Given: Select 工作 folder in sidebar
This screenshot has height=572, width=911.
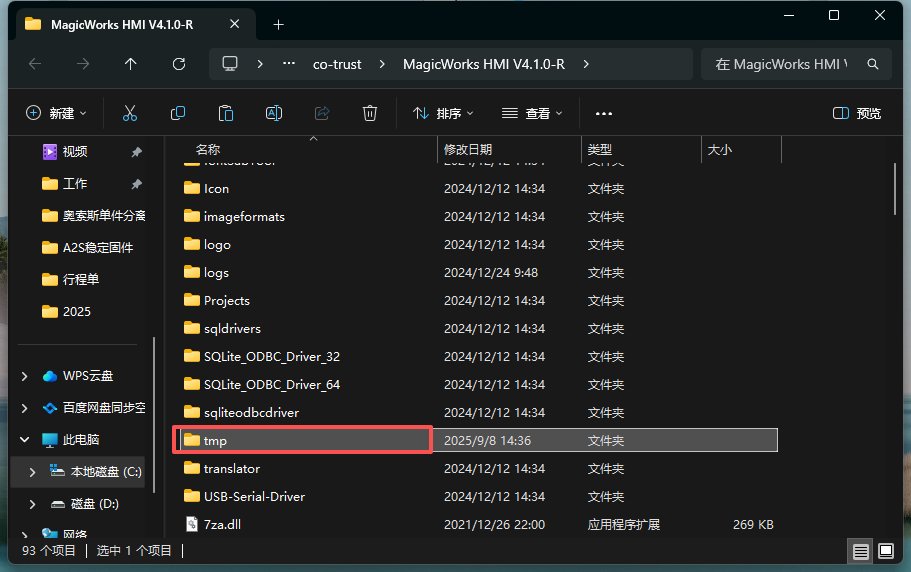Looking at the screenshot, I should (x=75, y=184).
